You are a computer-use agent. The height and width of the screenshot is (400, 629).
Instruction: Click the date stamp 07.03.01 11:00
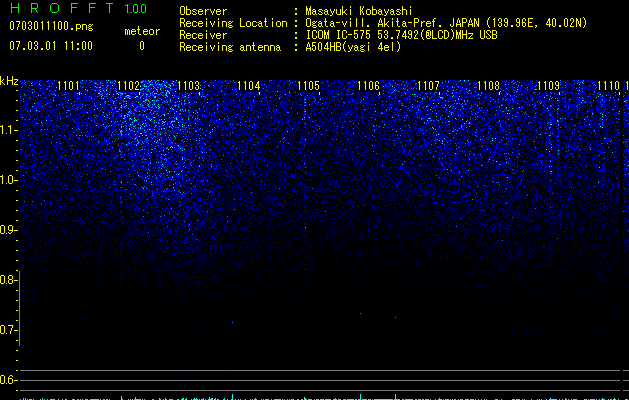pos(51,46)
